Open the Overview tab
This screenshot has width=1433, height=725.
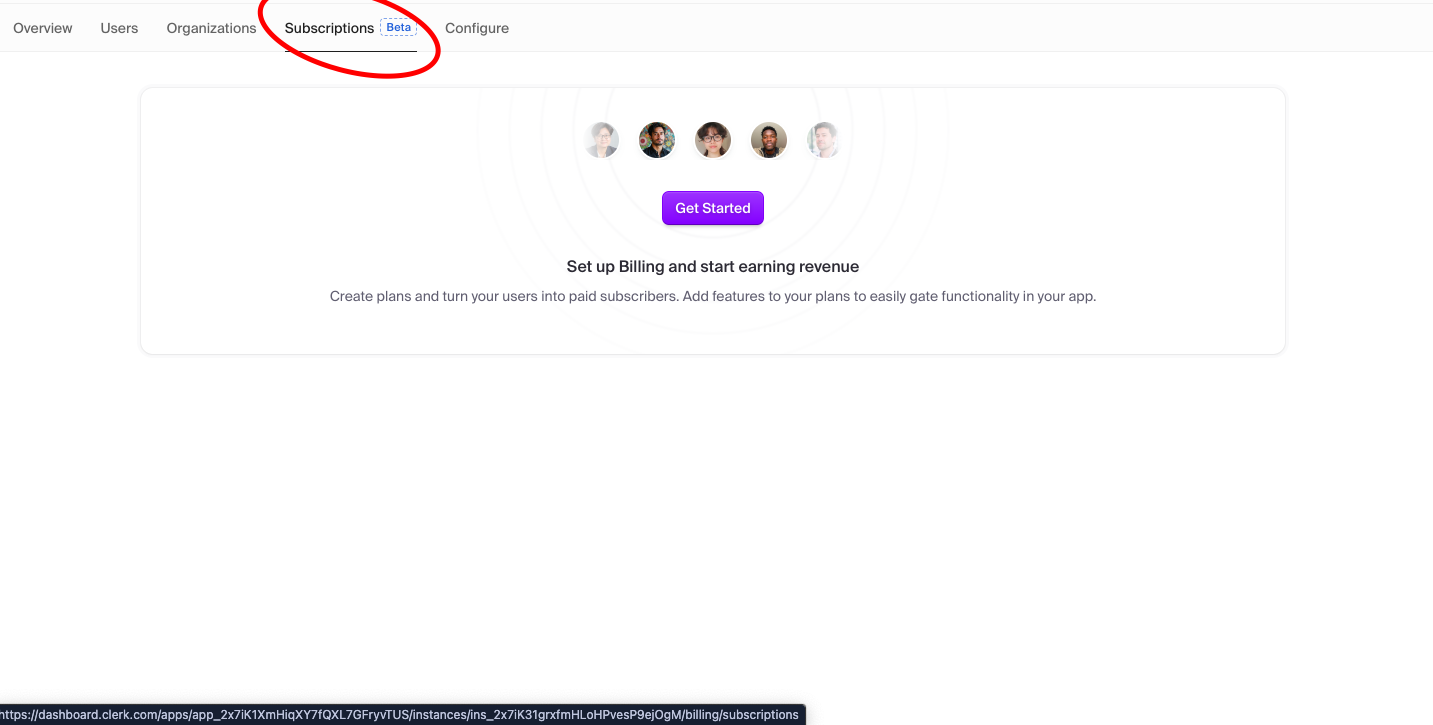43,28
